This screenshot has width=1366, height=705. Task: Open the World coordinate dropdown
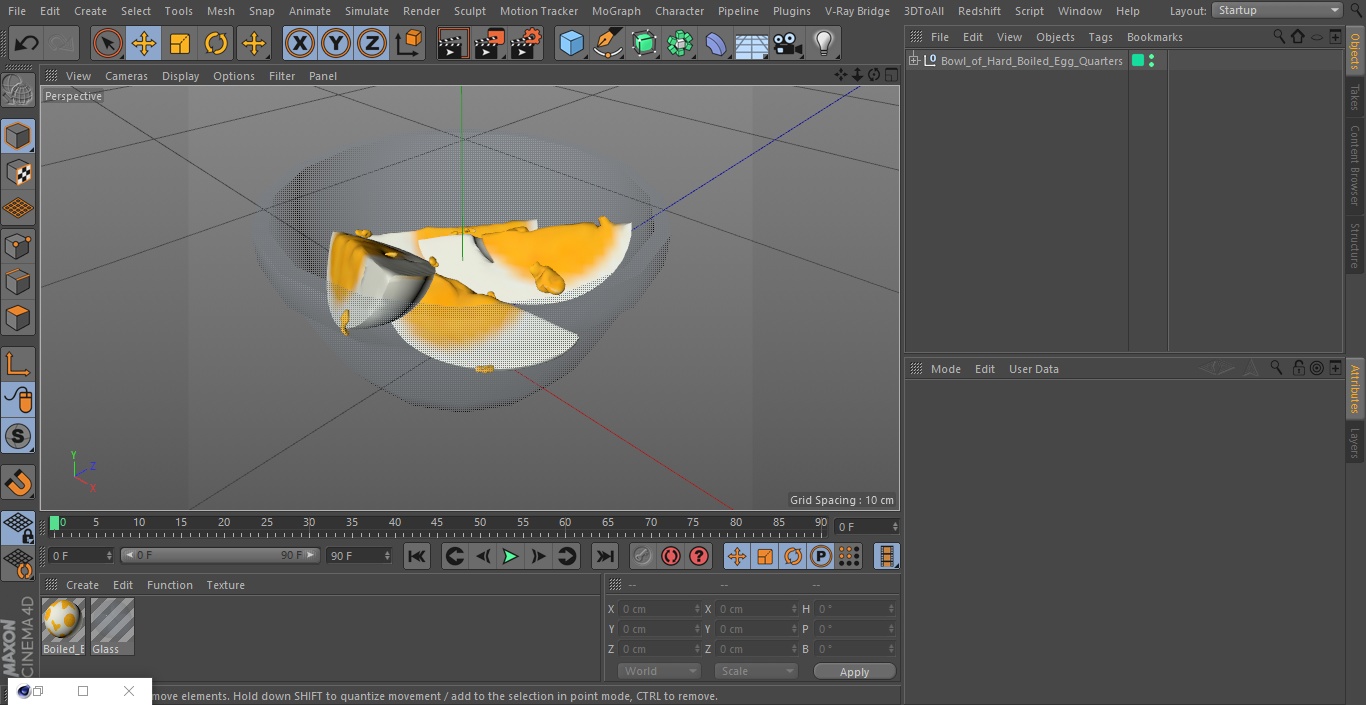pos(658,671)
